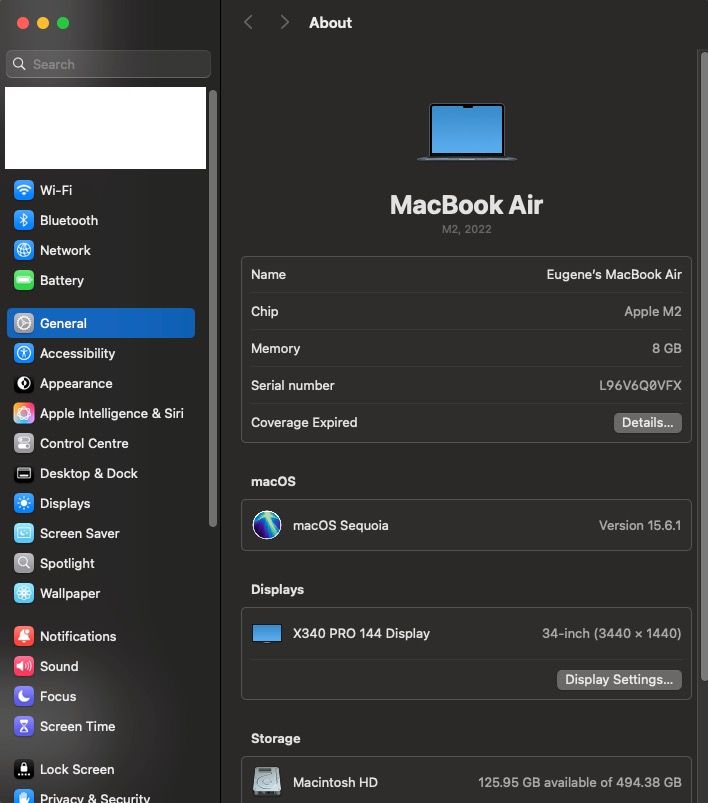
Task: Go back with the left chevron
Action: [248, 23]
